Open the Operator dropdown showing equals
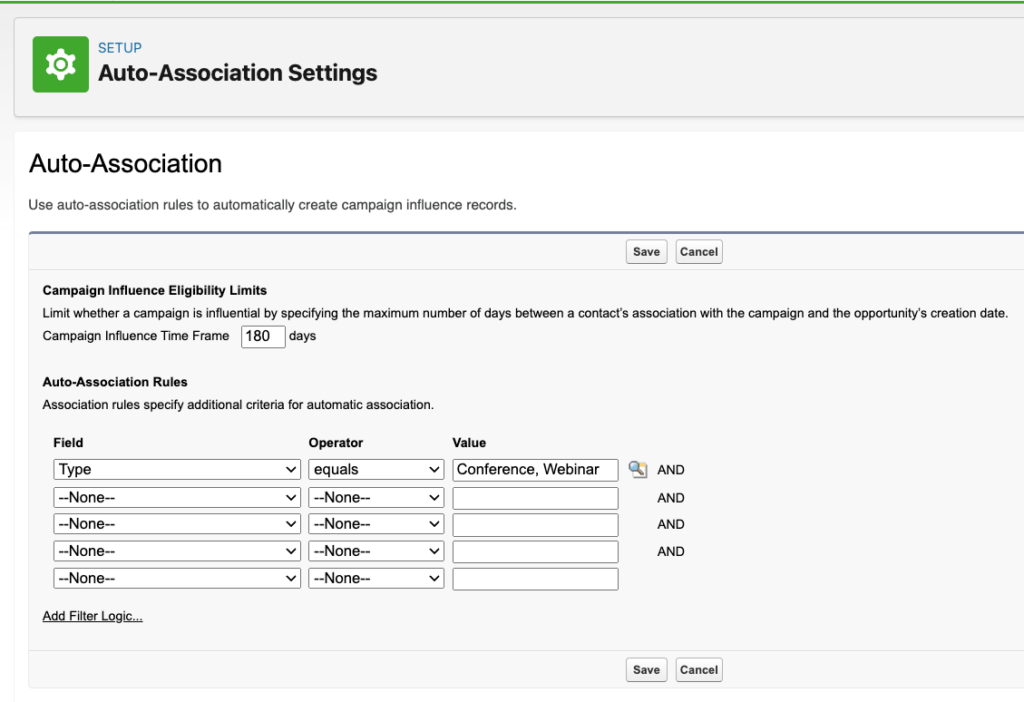The image size is (1024, 702). pos(376,469)
